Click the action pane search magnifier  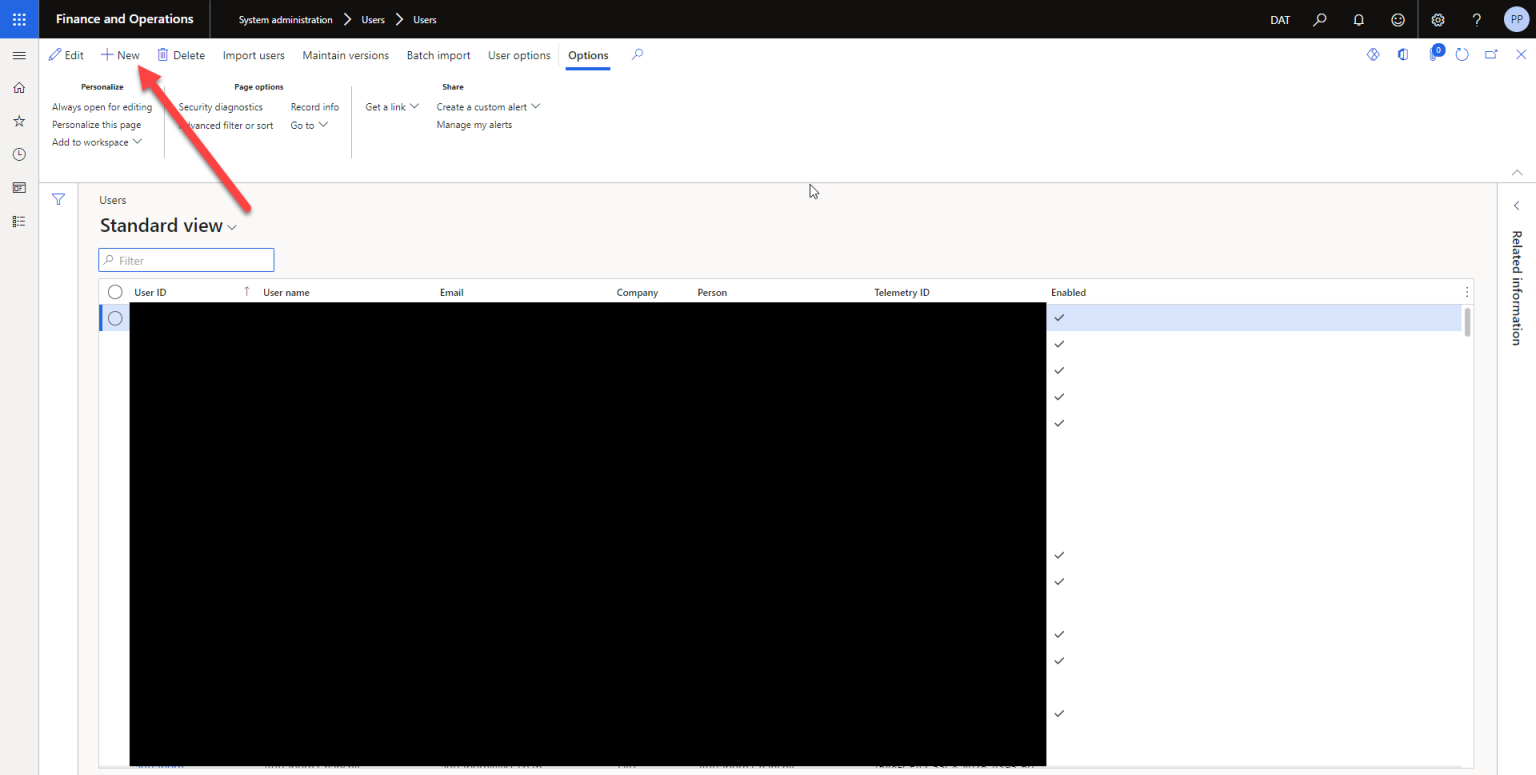[x=637, y=55]
